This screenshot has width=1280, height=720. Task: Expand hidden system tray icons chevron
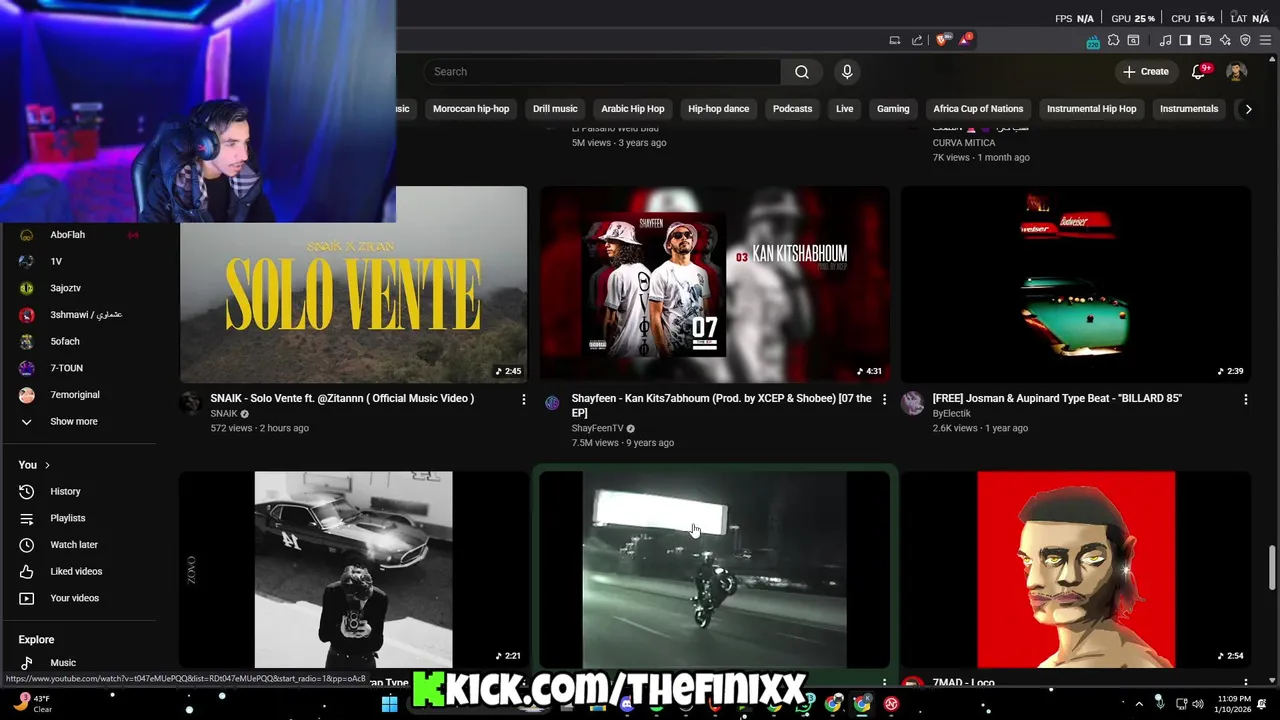point(1139,703)
